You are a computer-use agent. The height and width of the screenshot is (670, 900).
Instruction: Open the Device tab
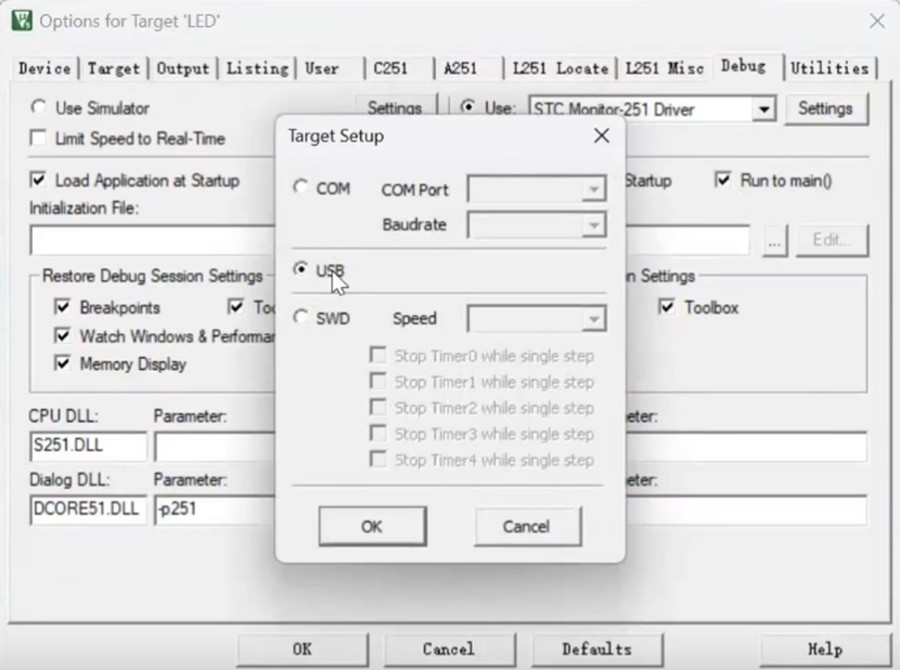44,68
